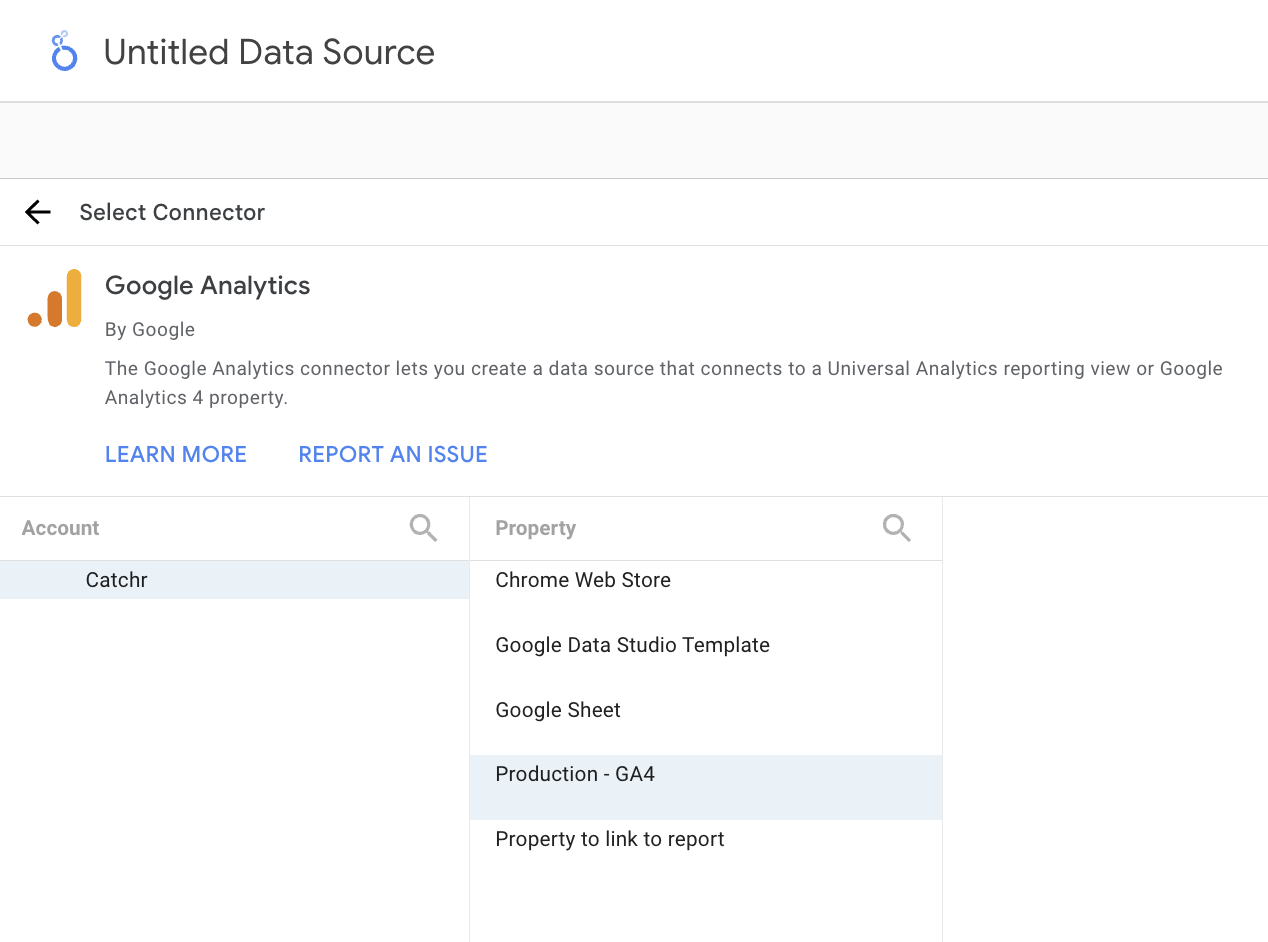
Task: Pick the Google Sheet property
Action: pos(558,710)
